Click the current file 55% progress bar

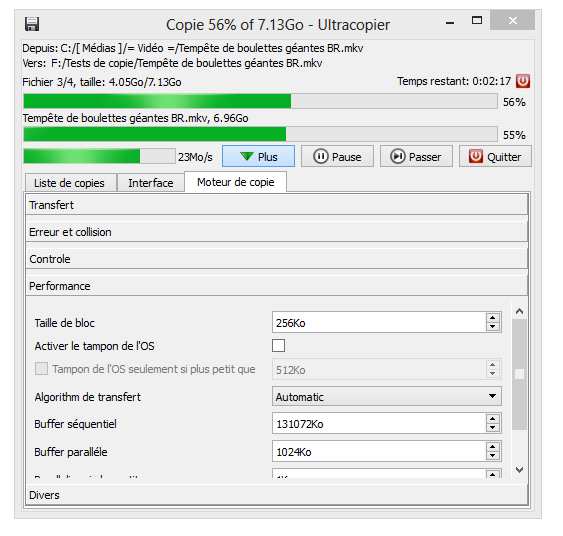click(260, 134)
